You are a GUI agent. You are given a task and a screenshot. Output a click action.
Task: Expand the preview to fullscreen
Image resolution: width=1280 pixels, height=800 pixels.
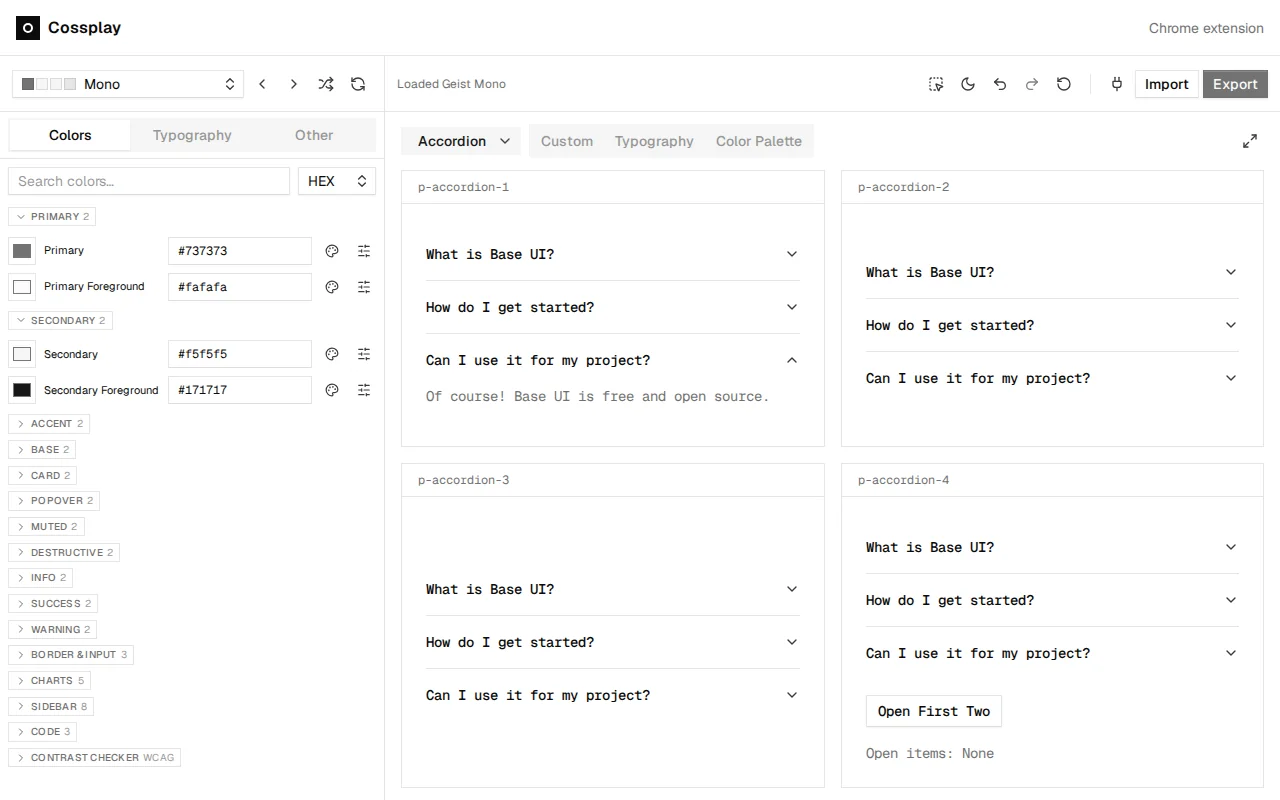(x=1250, y=141)
